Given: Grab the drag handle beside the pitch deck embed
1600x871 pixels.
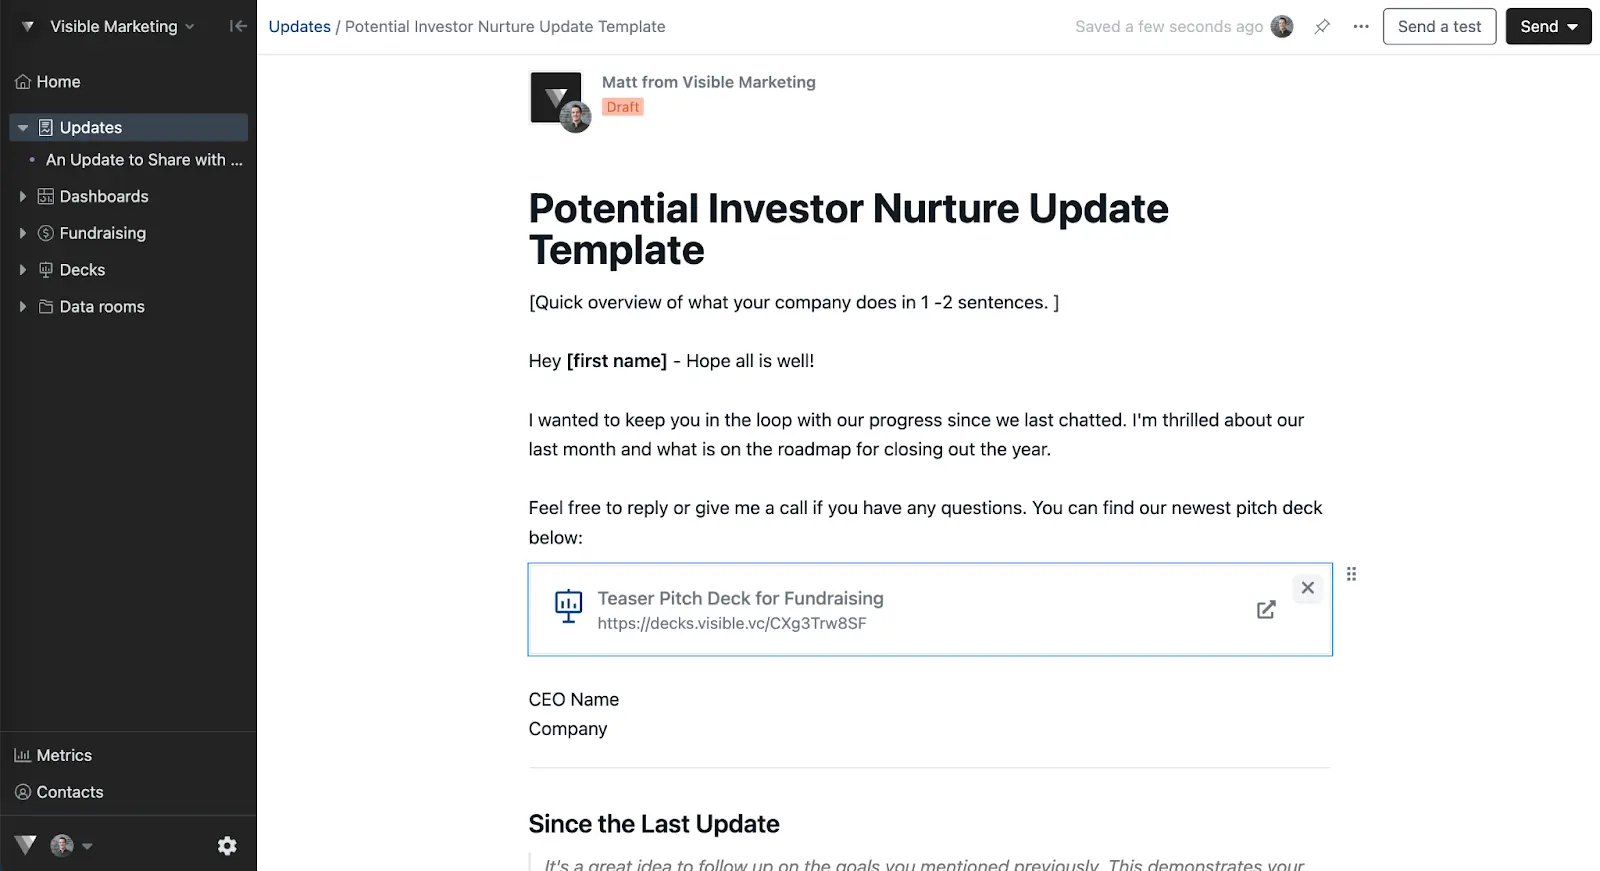Looking at the screenshot, I should click(1351, 573).
